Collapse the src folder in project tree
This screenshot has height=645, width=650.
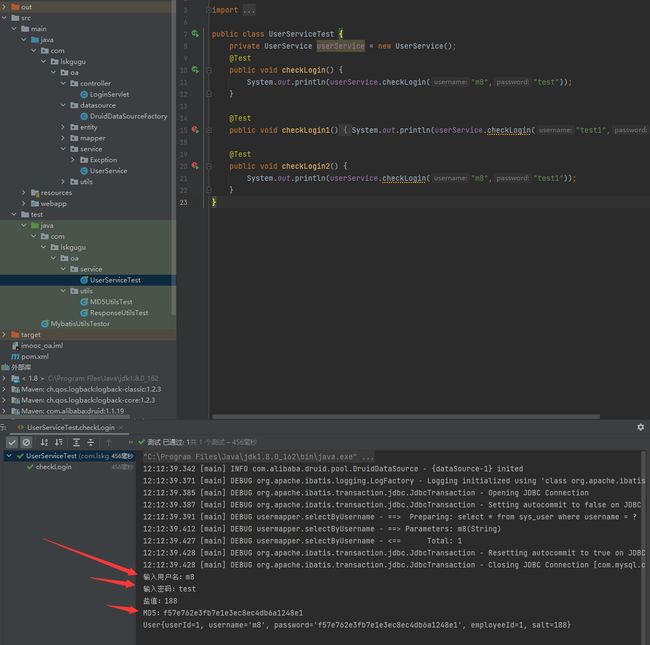coord(4,17)
